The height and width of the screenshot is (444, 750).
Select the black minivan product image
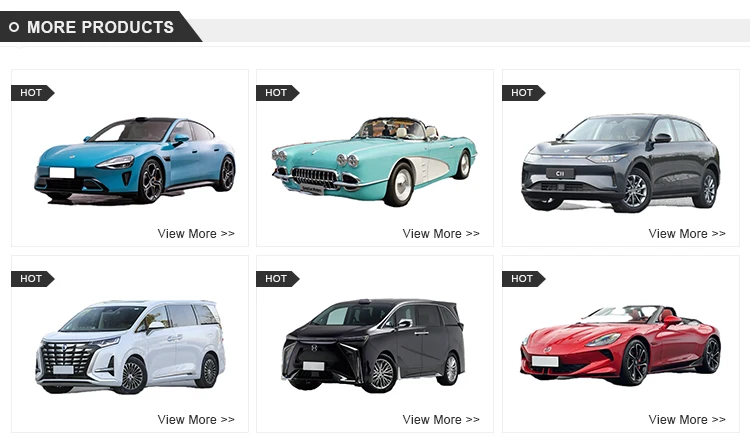(x=373, y=345)
